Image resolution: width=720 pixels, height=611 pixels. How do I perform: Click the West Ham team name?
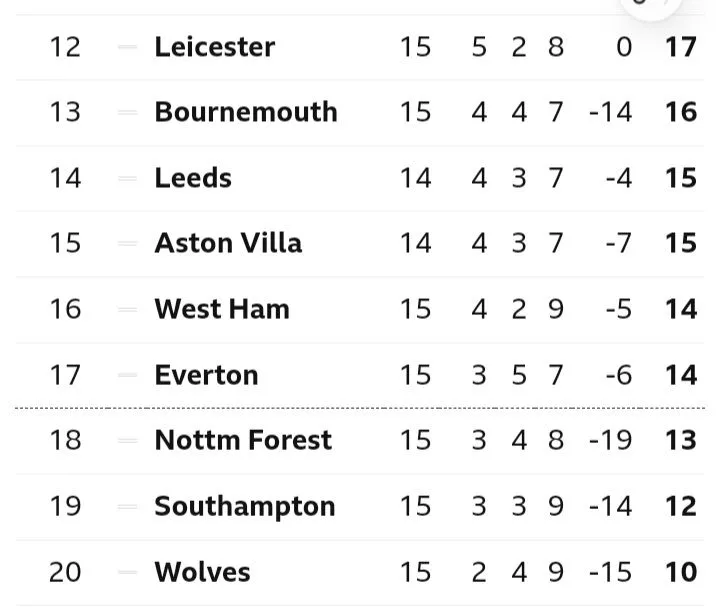coord(222,309)
